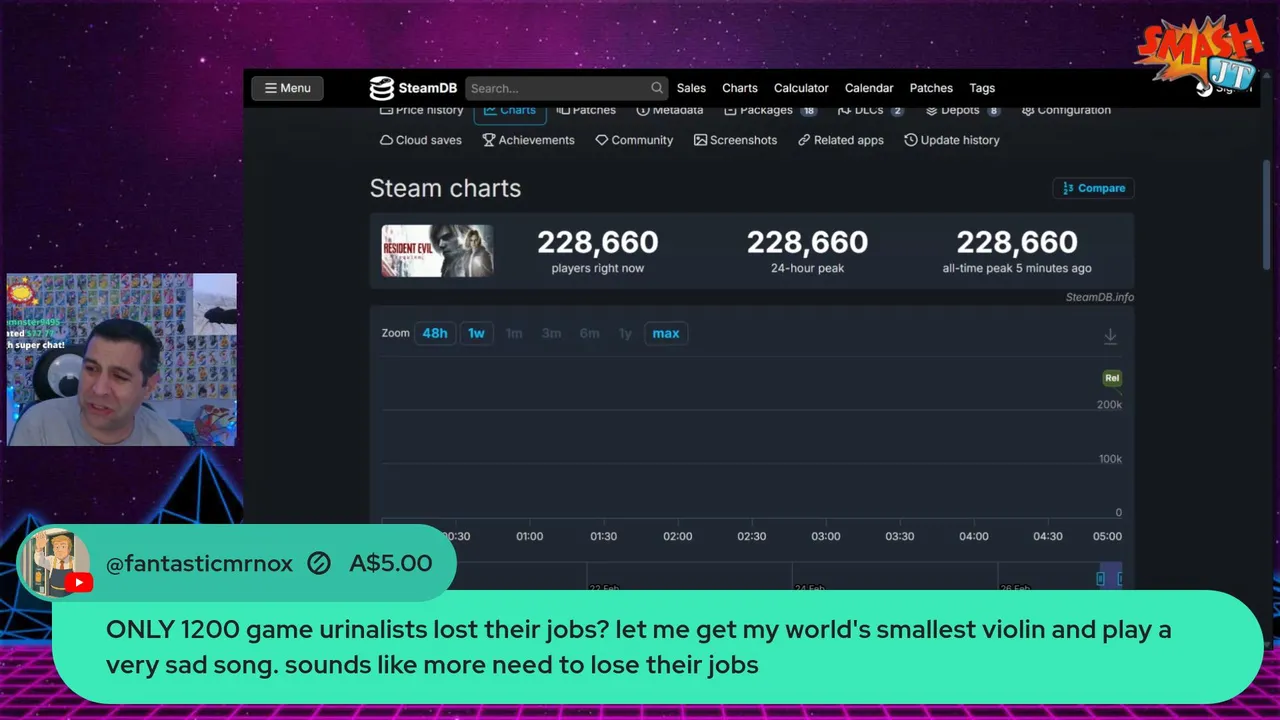This screenshot has width=1280, height=720.
Task: Click the speech bubble icon beside Community
Action: click(x=602, y=140)
